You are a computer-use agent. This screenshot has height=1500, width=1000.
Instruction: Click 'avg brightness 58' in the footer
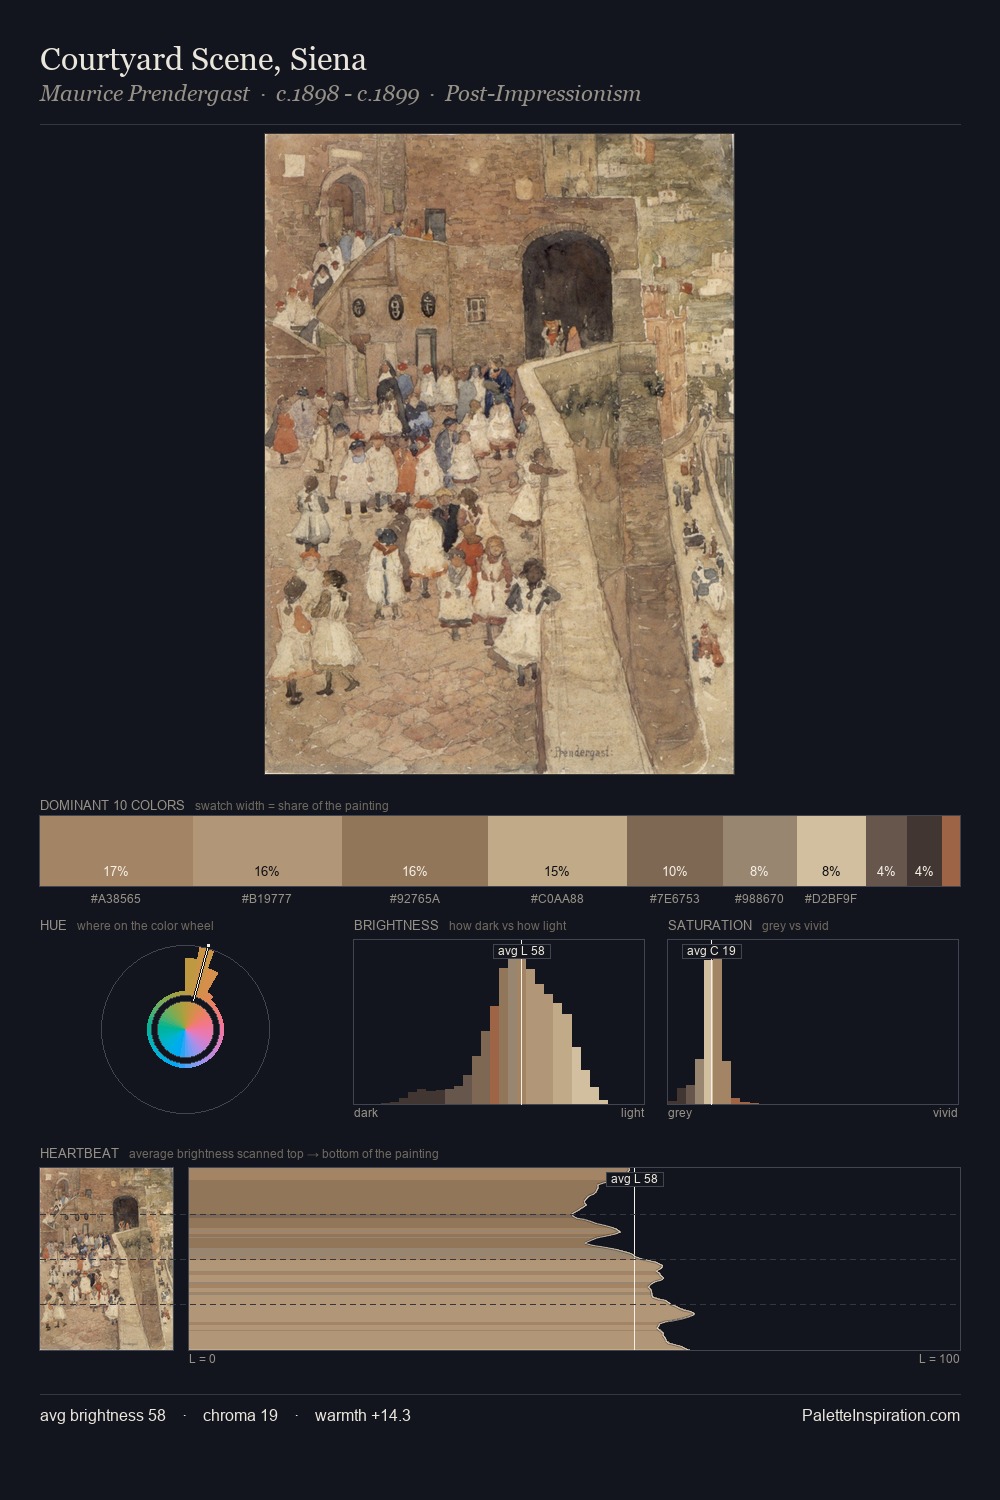[x=103, y=1415]
